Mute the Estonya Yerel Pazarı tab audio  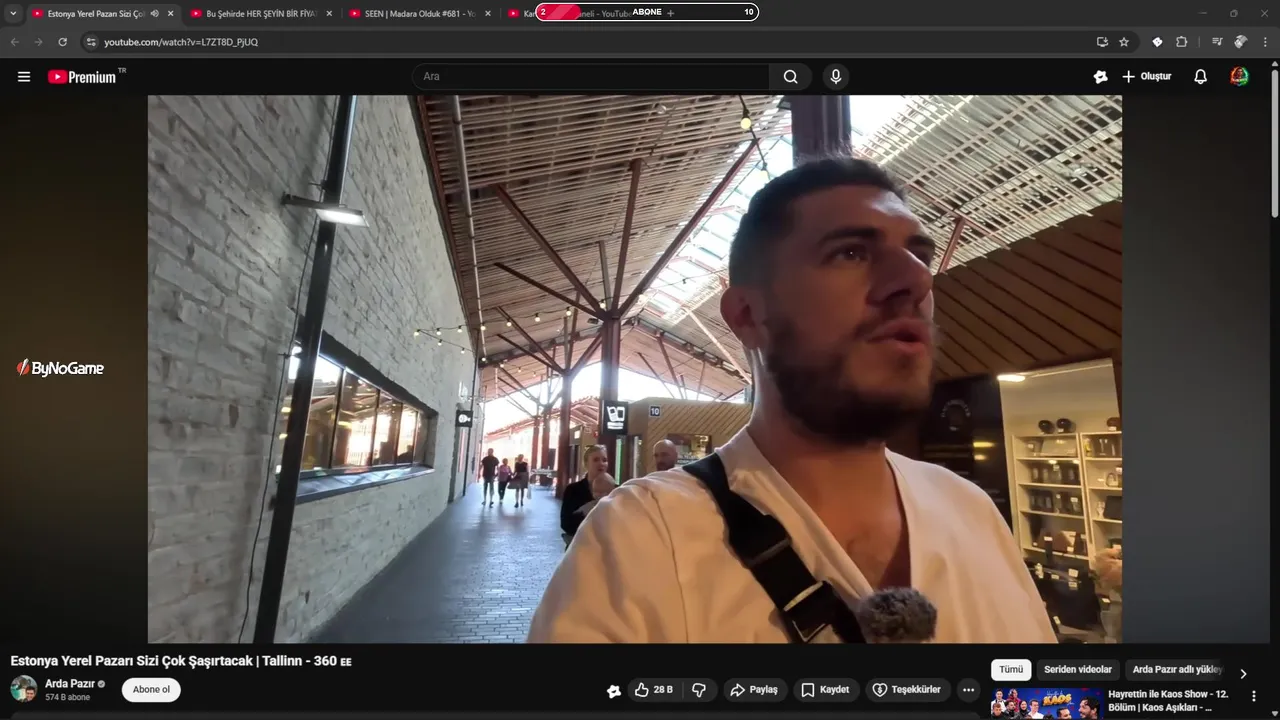point(154,13)
